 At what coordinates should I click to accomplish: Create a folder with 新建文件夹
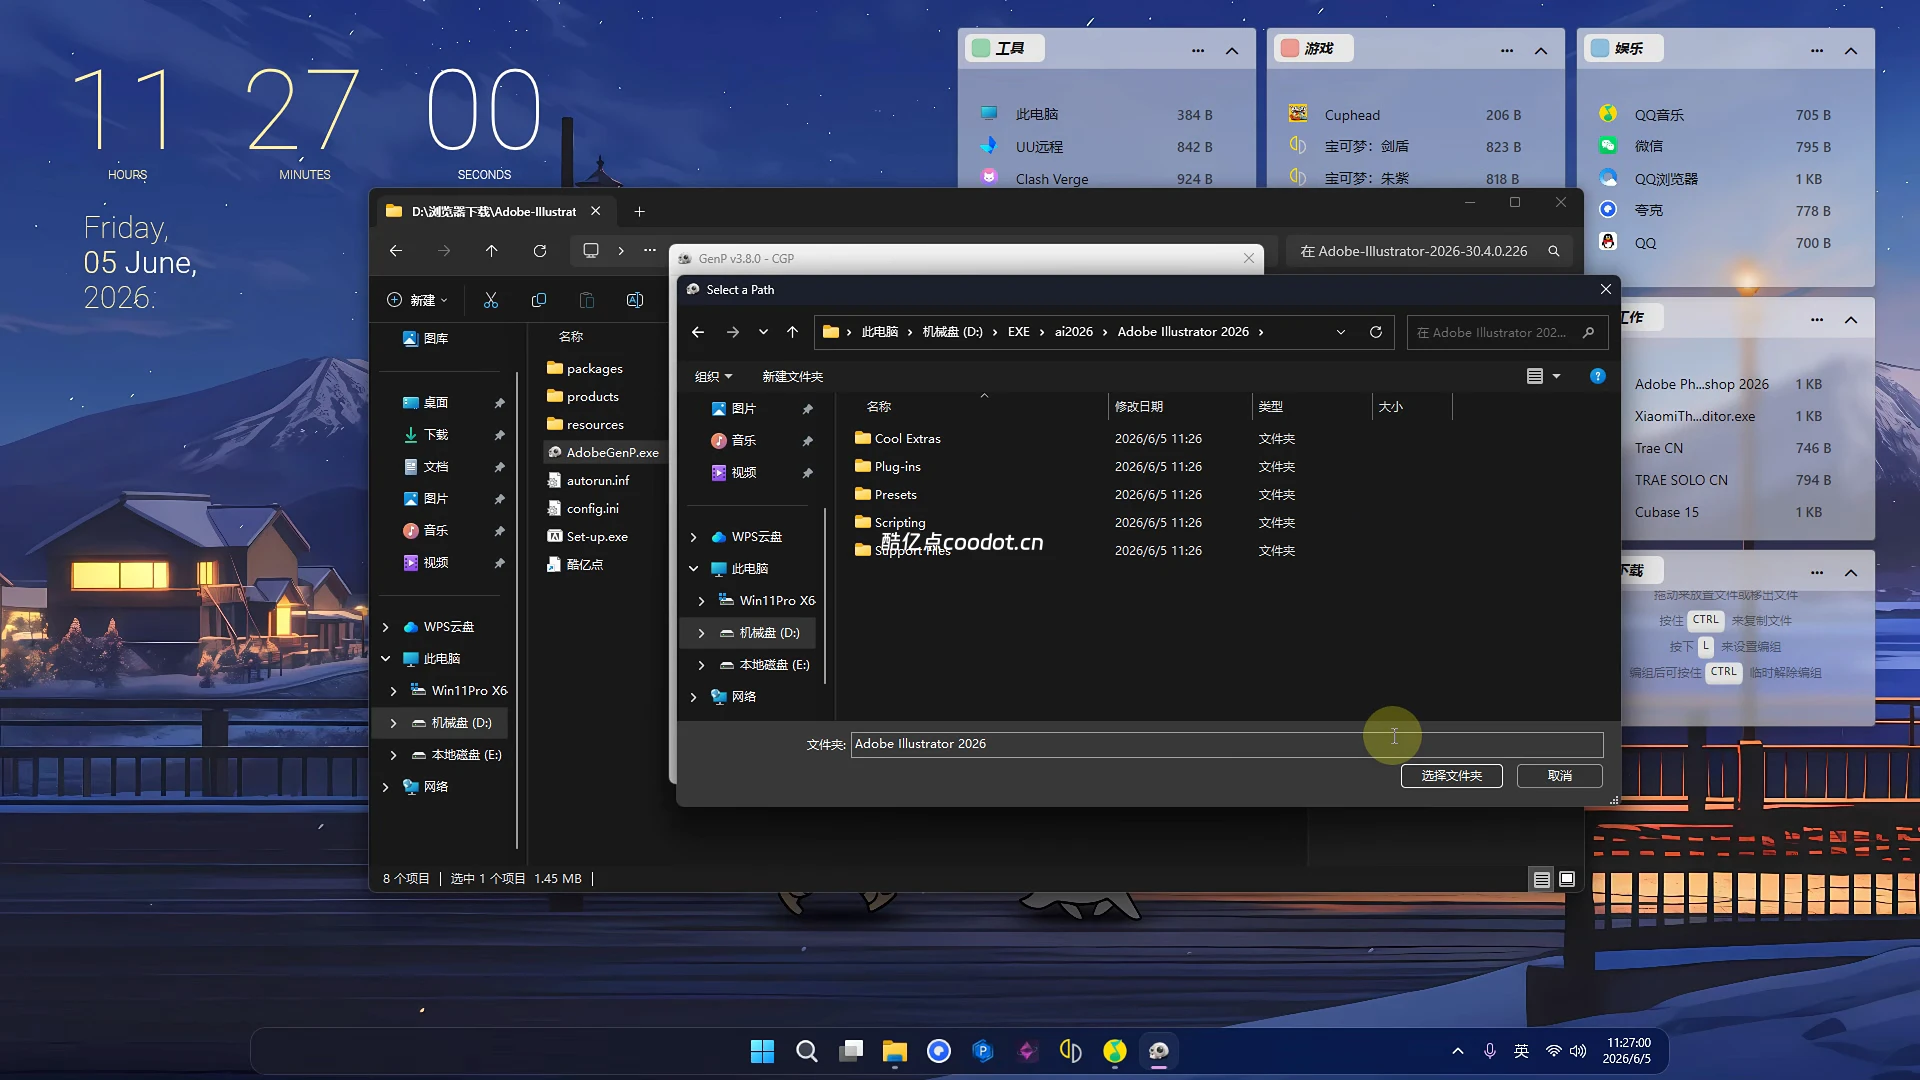click(x=792, y=376)
